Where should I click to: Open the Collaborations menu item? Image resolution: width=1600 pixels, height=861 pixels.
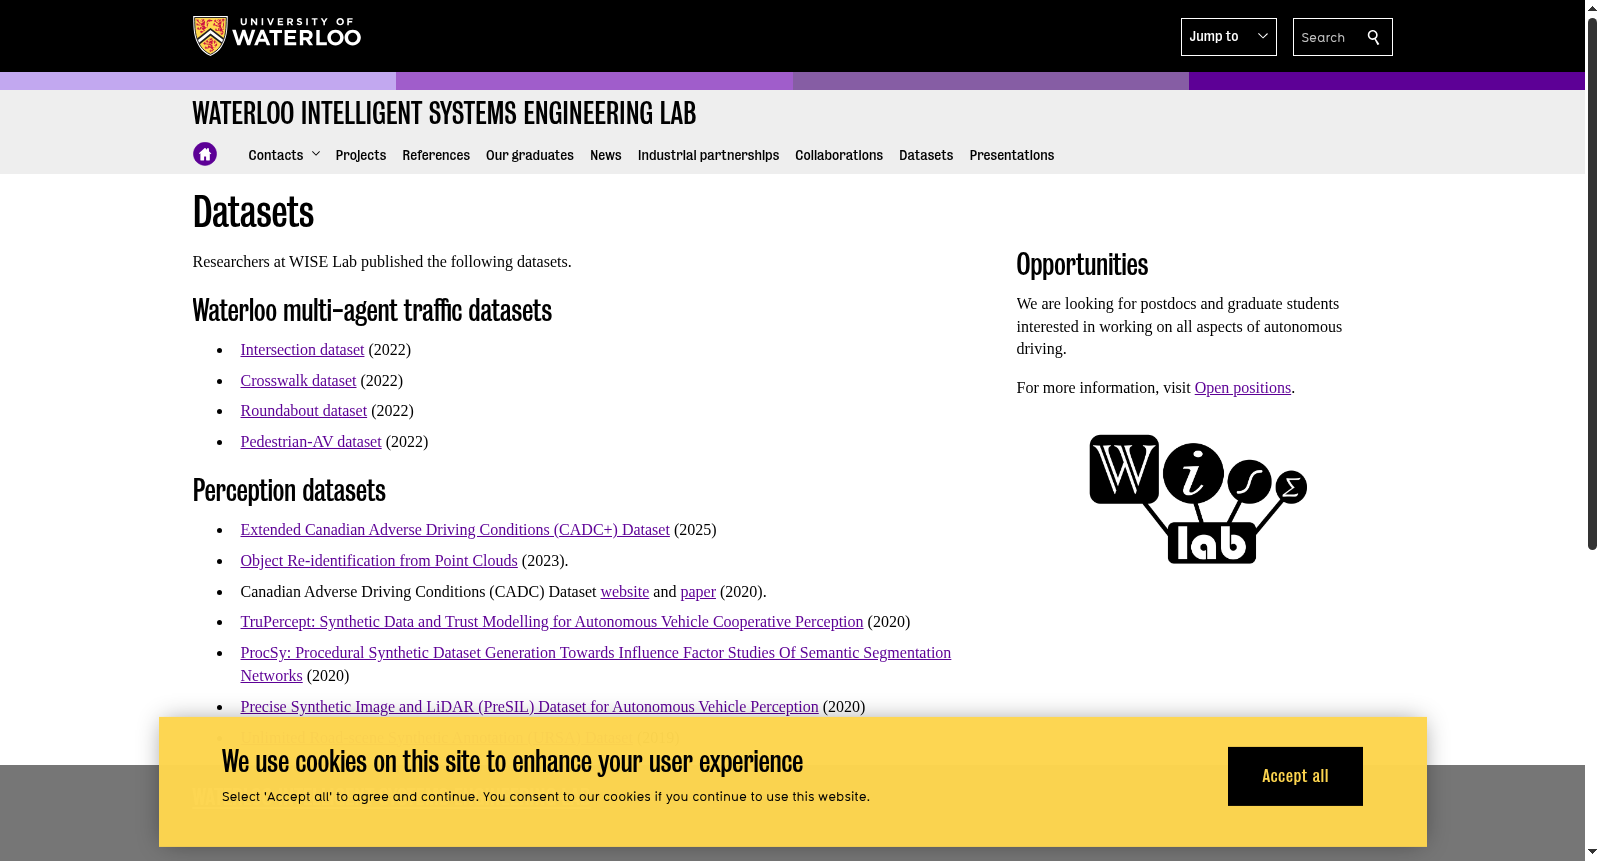coord(839,155)
